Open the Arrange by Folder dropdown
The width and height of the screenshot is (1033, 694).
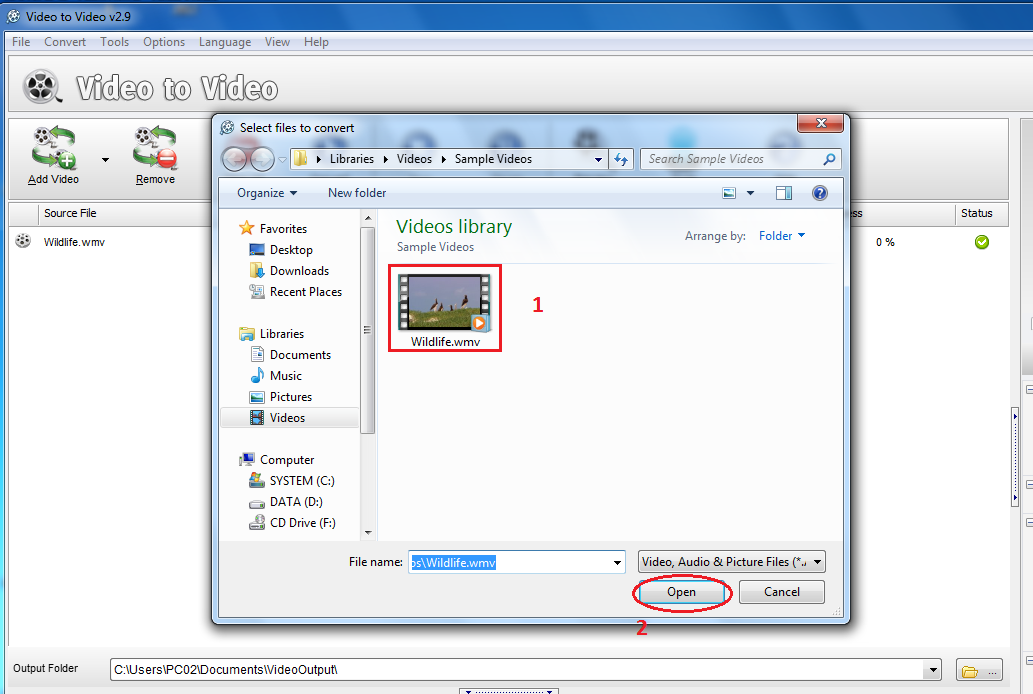(782, 236)
